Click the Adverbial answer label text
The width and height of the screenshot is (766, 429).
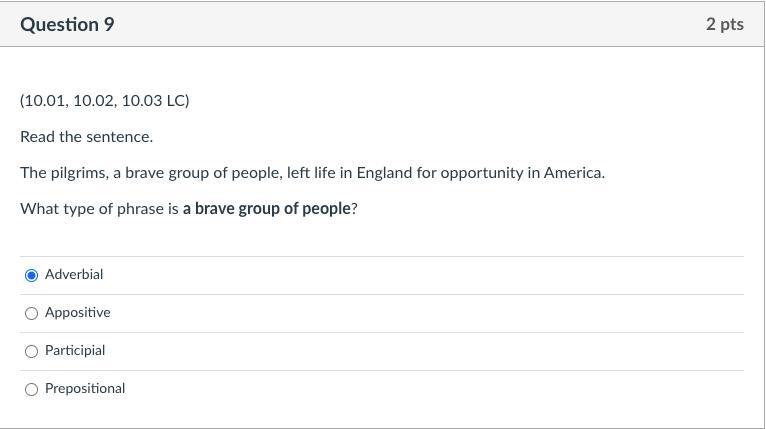click(74, 274)
